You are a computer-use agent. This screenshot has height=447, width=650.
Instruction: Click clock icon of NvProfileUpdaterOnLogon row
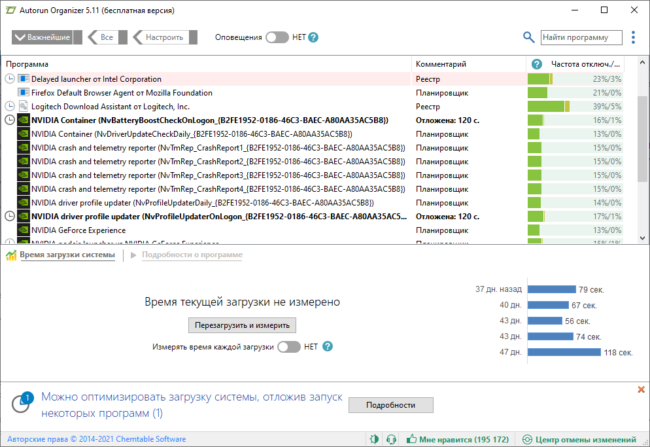coord(10,216)
